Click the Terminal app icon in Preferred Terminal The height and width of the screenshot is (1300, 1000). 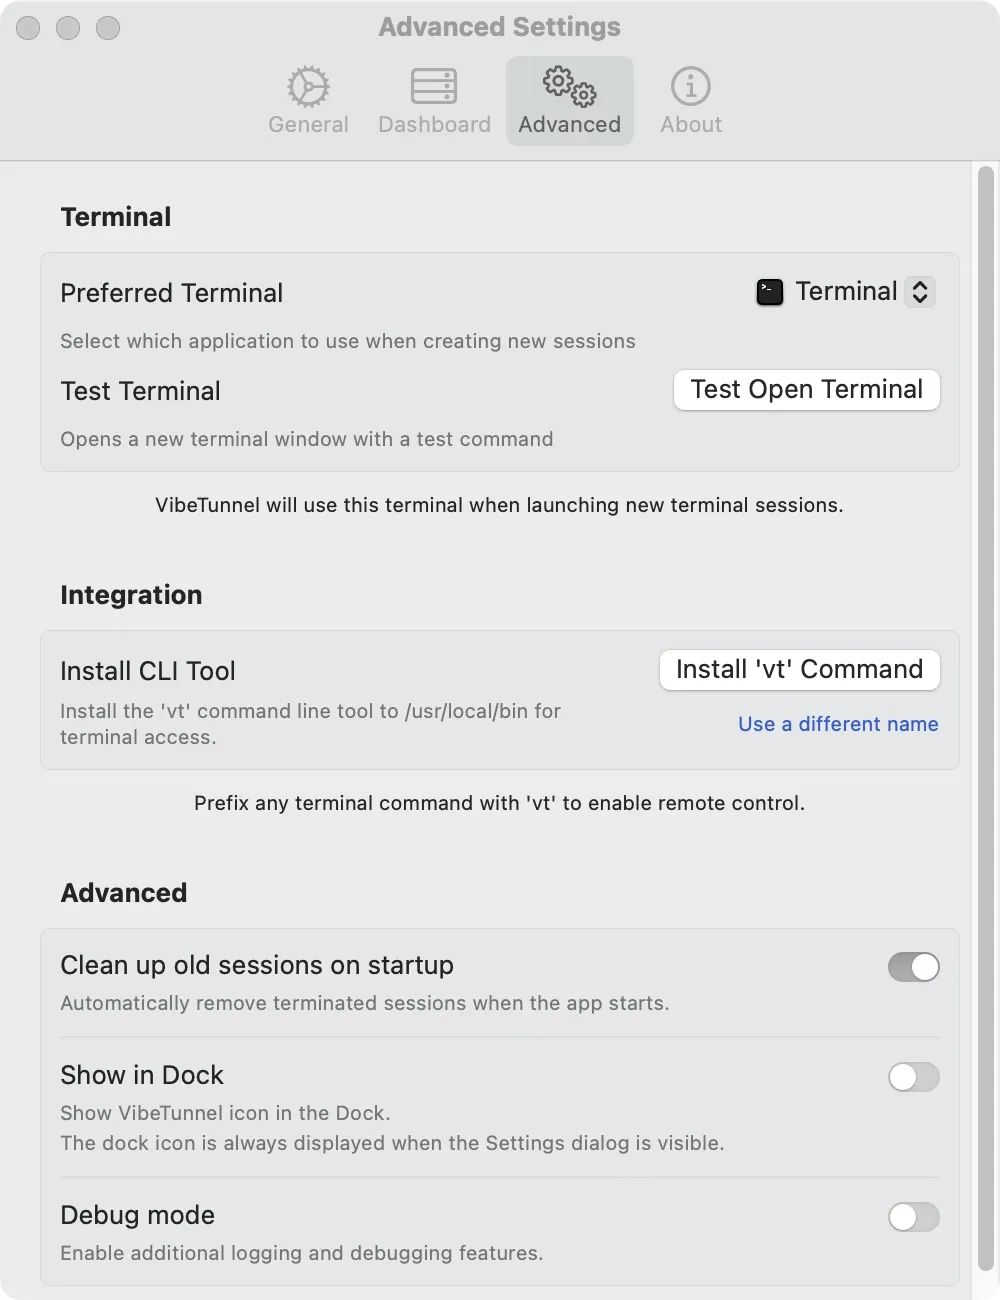coord(770,292)
